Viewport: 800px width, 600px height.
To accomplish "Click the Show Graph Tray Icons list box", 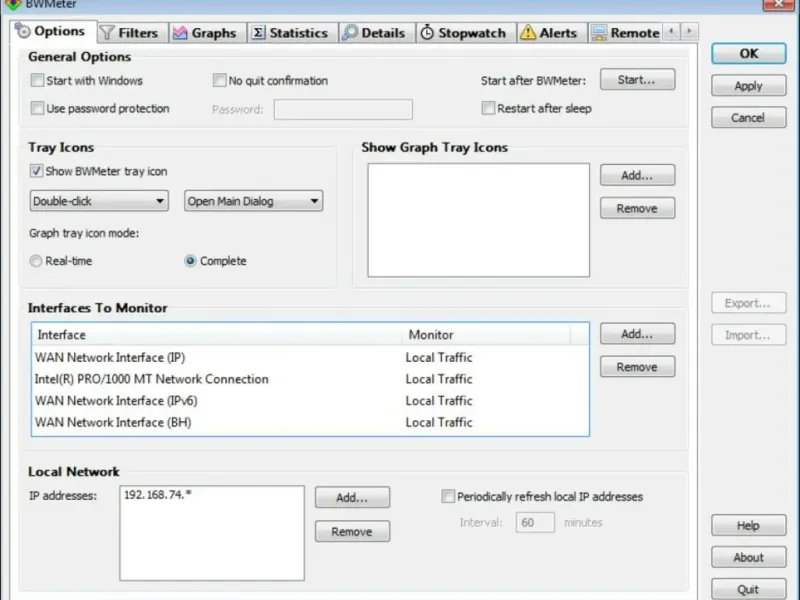I will pyautogui.click(x=479, y=220).
